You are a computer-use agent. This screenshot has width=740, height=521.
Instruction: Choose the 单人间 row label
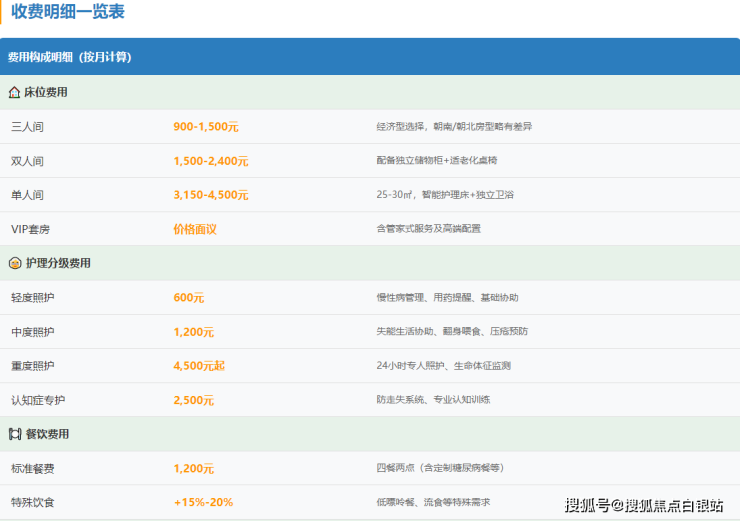coord(27,195)
